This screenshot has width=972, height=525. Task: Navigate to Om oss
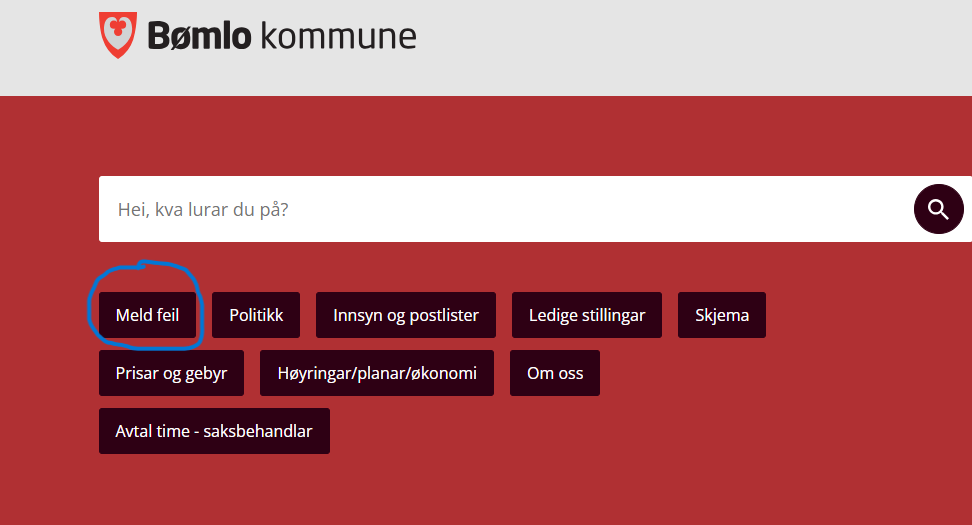(x=554, y=373)
